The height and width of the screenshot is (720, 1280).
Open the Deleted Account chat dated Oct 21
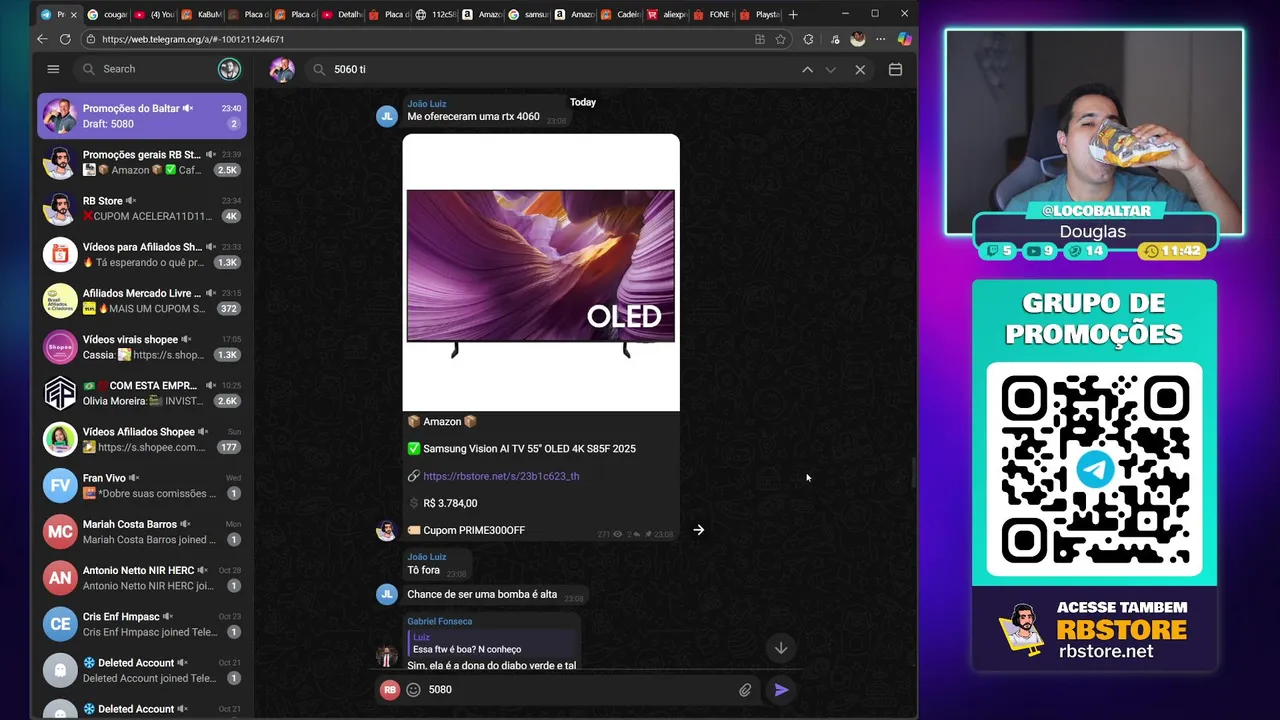coord(142,670)
